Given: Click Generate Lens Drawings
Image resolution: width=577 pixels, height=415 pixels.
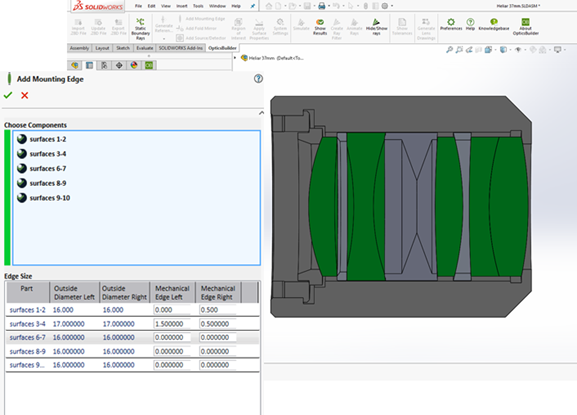Looking at the screenshot, I should pos(426,29).
